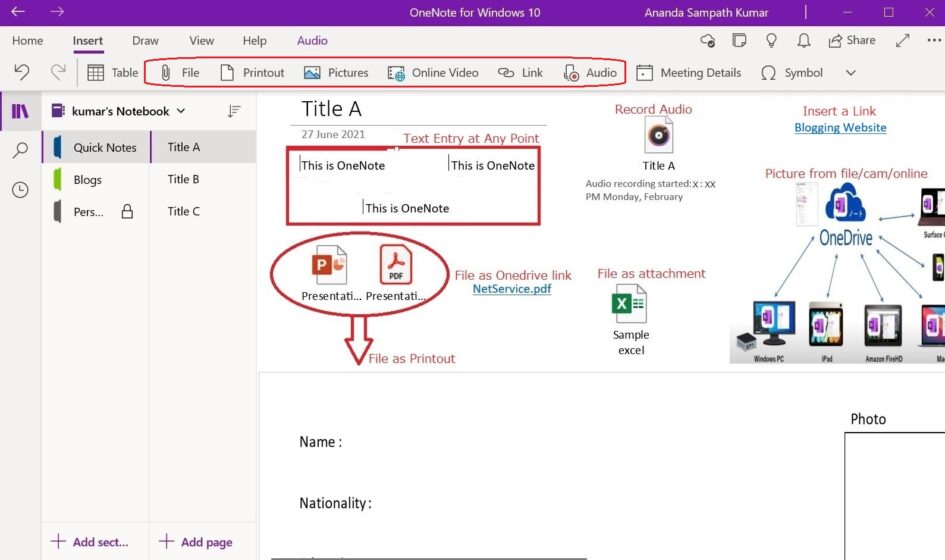
Task: Open the NetService.pdf link
Action: coord(512,289)
